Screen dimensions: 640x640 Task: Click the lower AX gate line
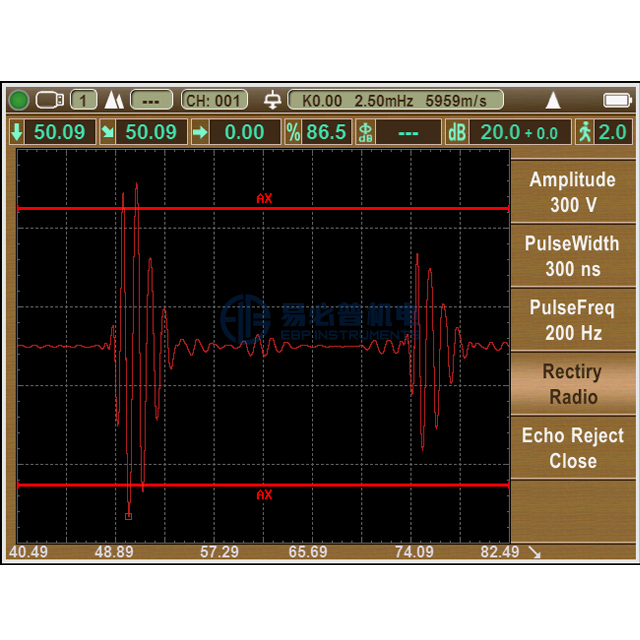click(x=263, y=485)
